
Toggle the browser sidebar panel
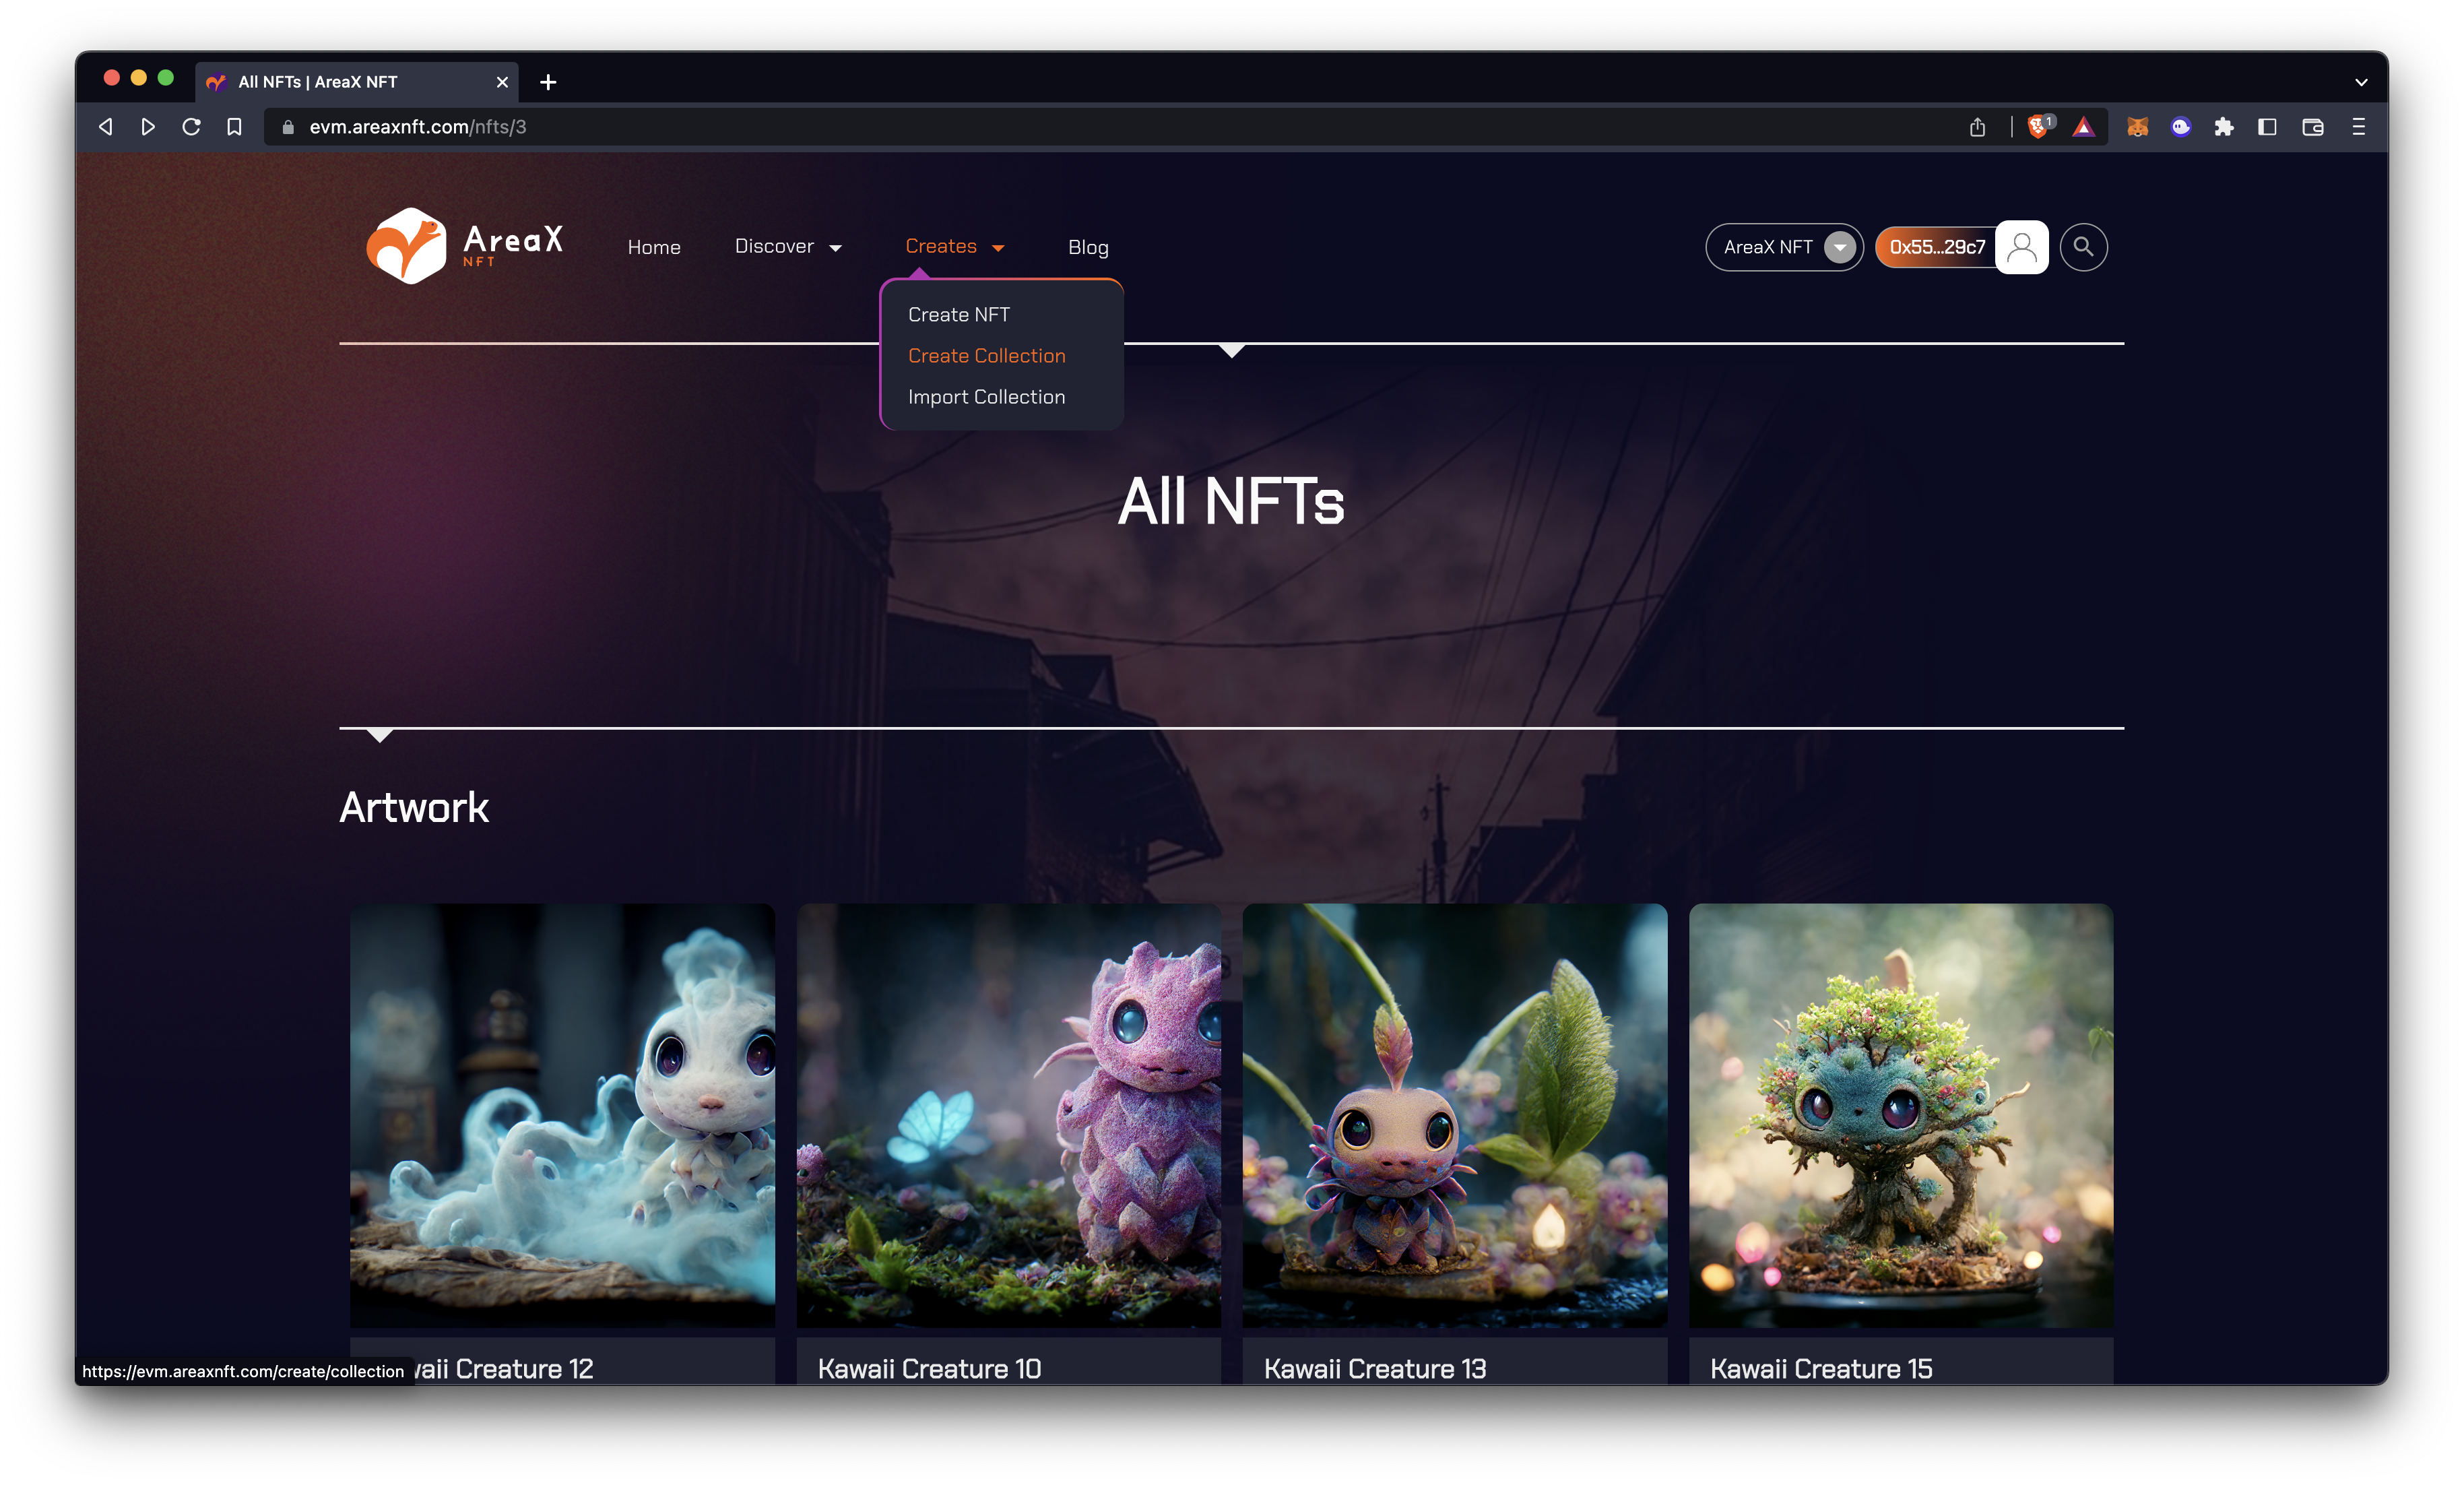pyautogui.click(x=2267, y=127)
